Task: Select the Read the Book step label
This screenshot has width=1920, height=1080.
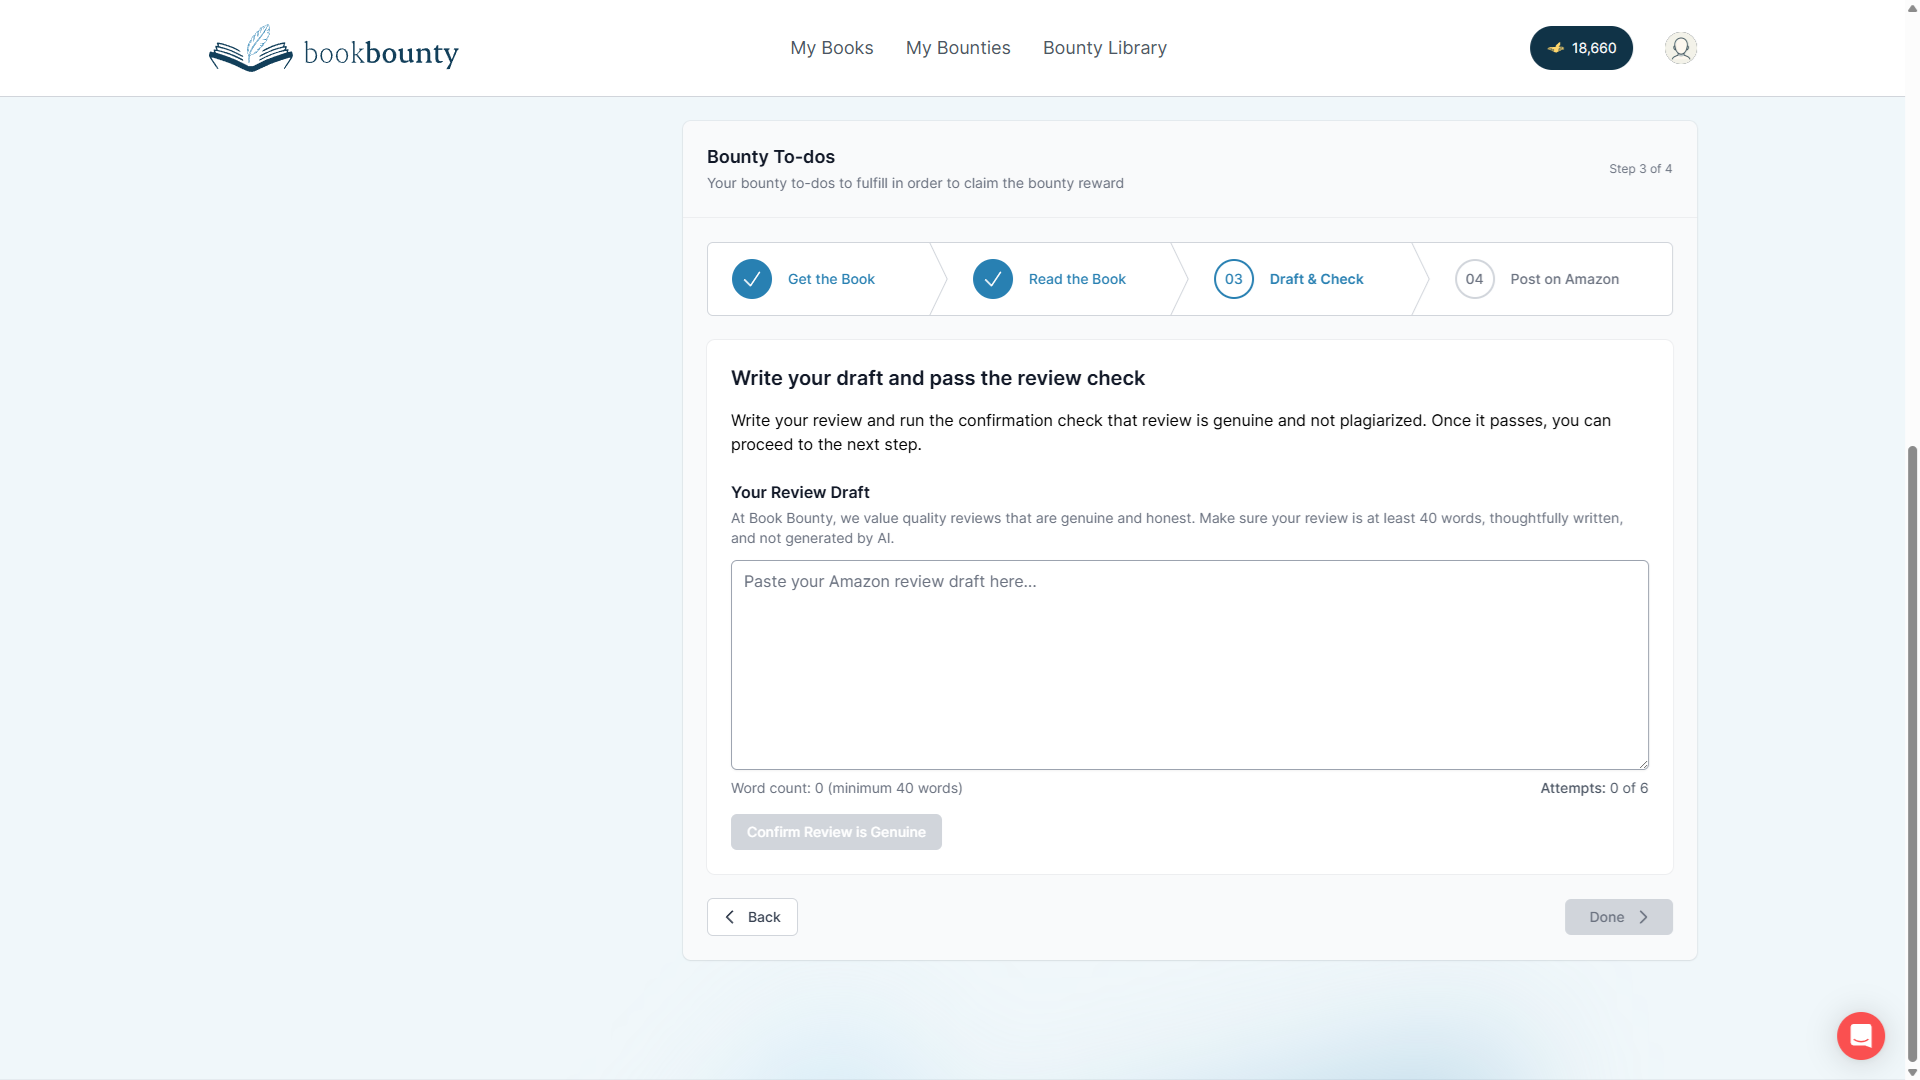Action: click(x=1077, y=279)
